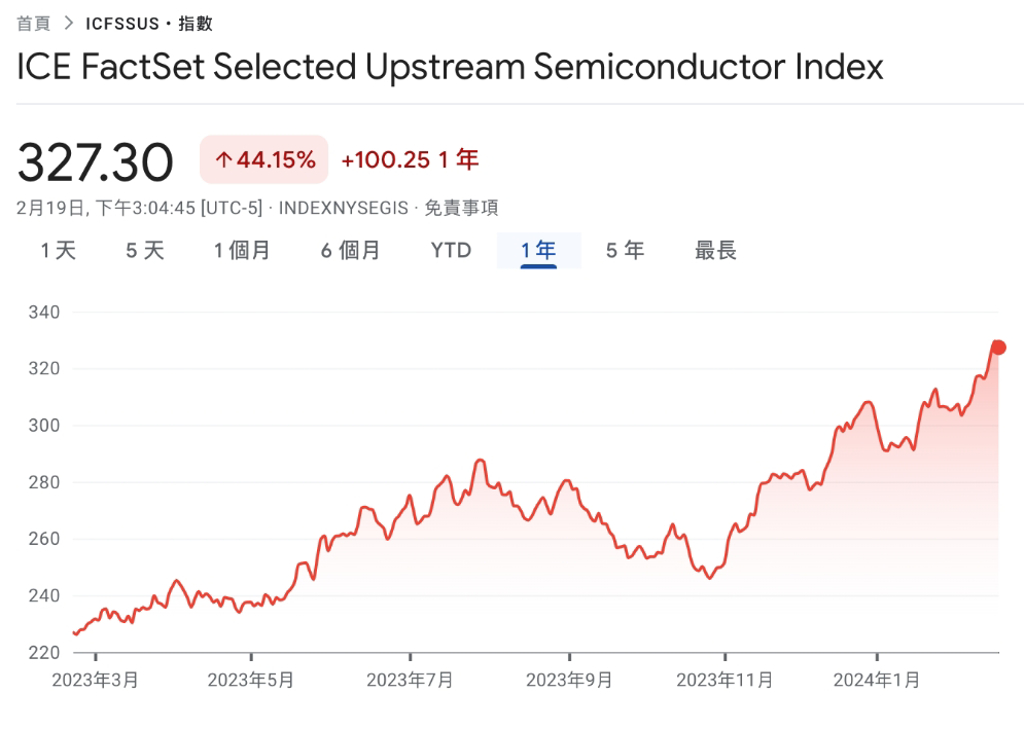Click the 327.30 index value
Screen dimensions: 1024x729
pyautogui.click(x=96, y=162)
